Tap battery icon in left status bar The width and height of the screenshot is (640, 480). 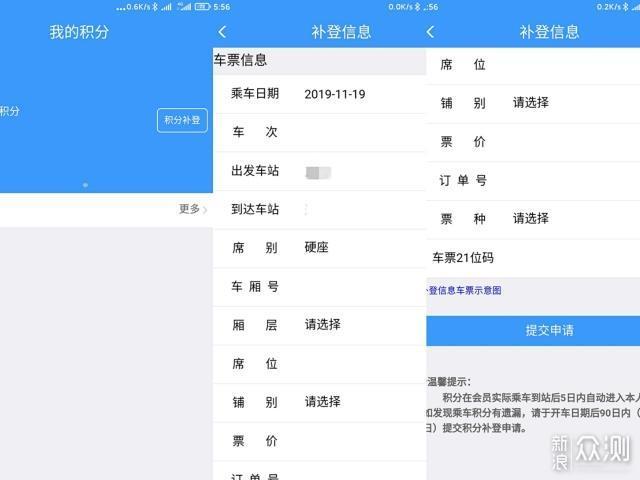(203, 6)
